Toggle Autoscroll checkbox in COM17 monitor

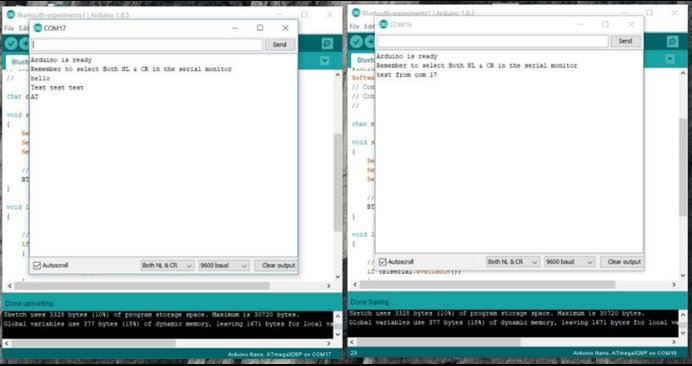pyautogui.click(x=37, y=265)
